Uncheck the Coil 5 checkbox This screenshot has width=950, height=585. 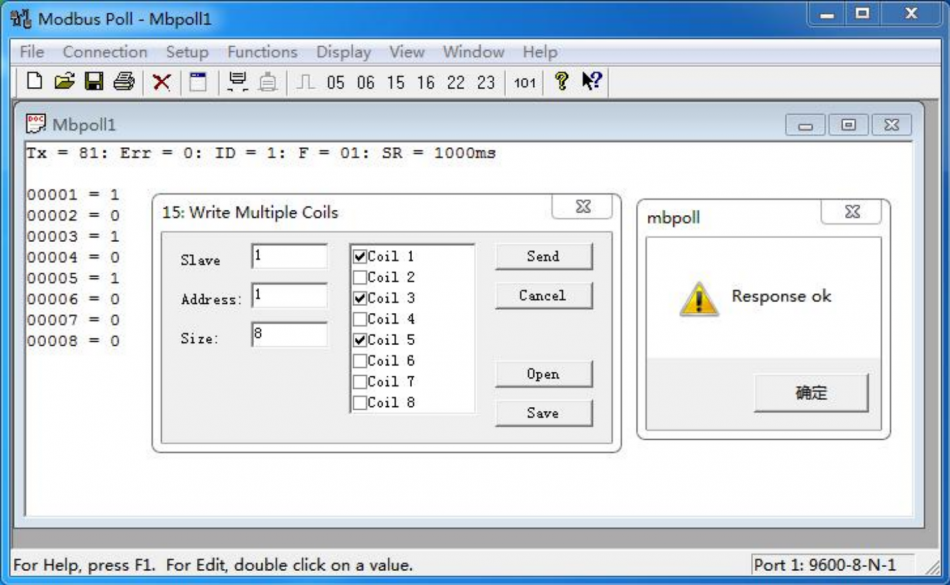pos(360,340)
